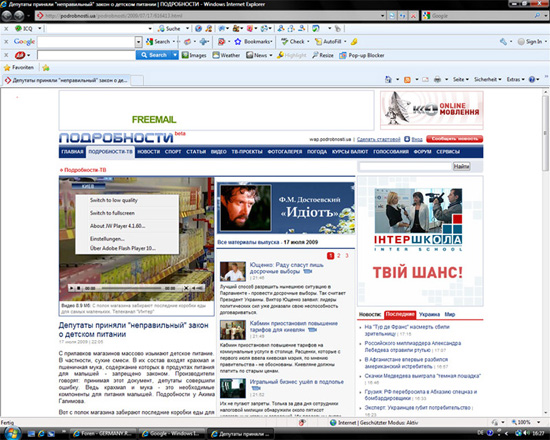Select Switch to fullscreen in context menu

[112, 213]
